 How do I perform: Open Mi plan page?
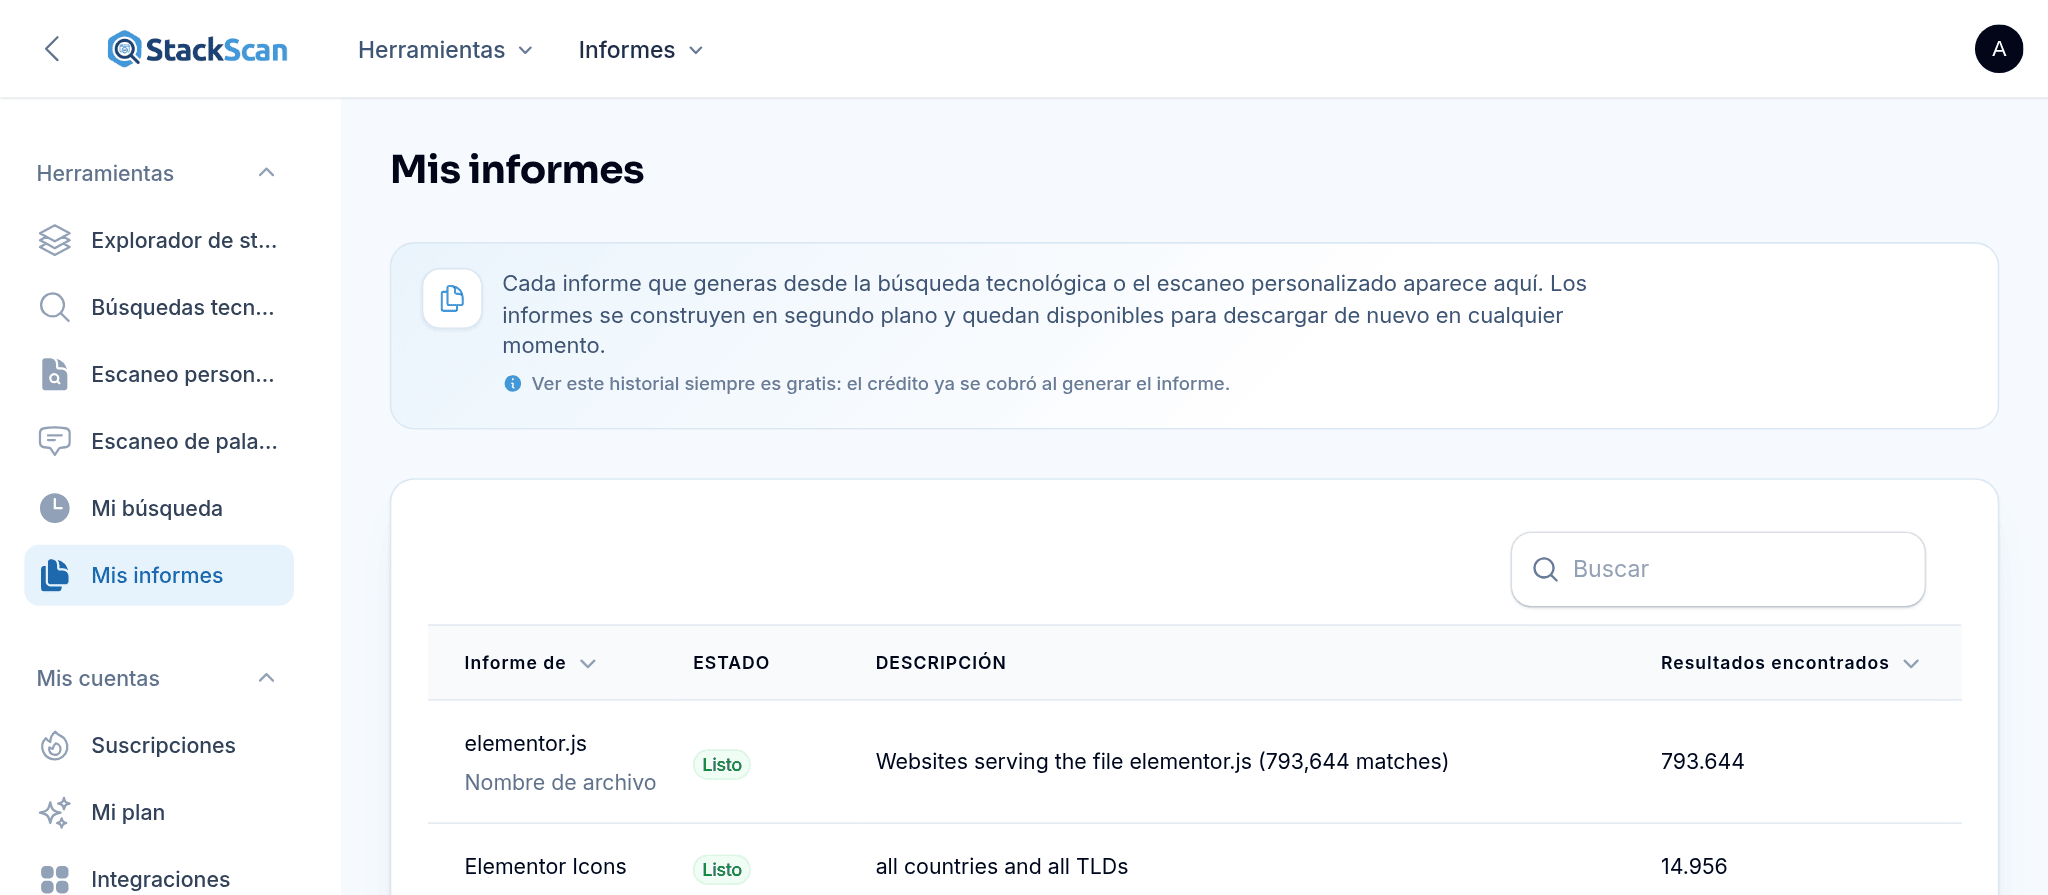159,812
